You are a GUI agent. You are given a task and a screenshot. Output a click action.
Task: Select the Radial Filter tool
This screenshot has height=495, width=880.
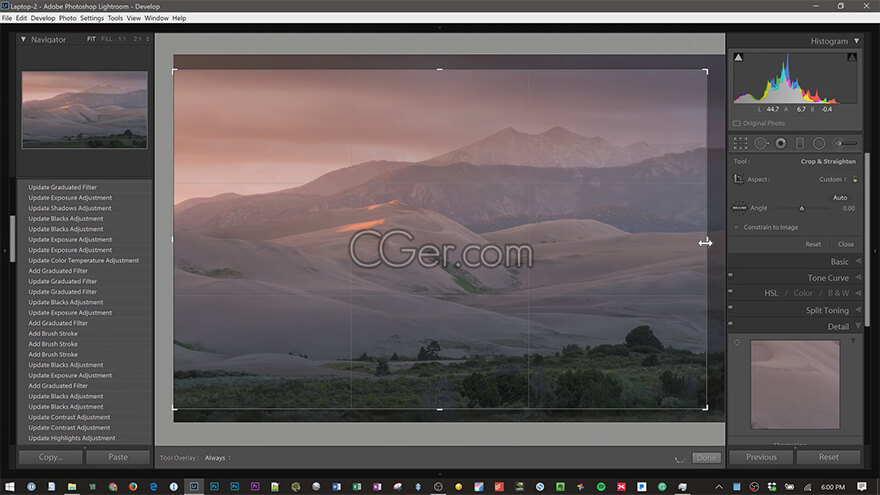[x=819, y=143]
